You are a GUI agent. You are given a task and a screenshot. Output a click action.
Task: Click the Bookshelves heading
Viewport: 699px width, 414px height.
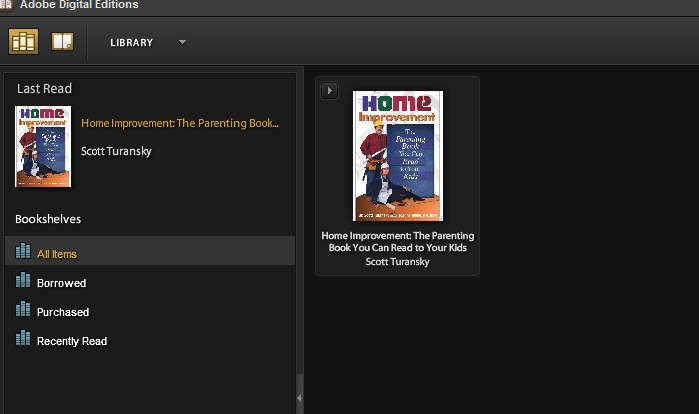(x=48, y=219)
